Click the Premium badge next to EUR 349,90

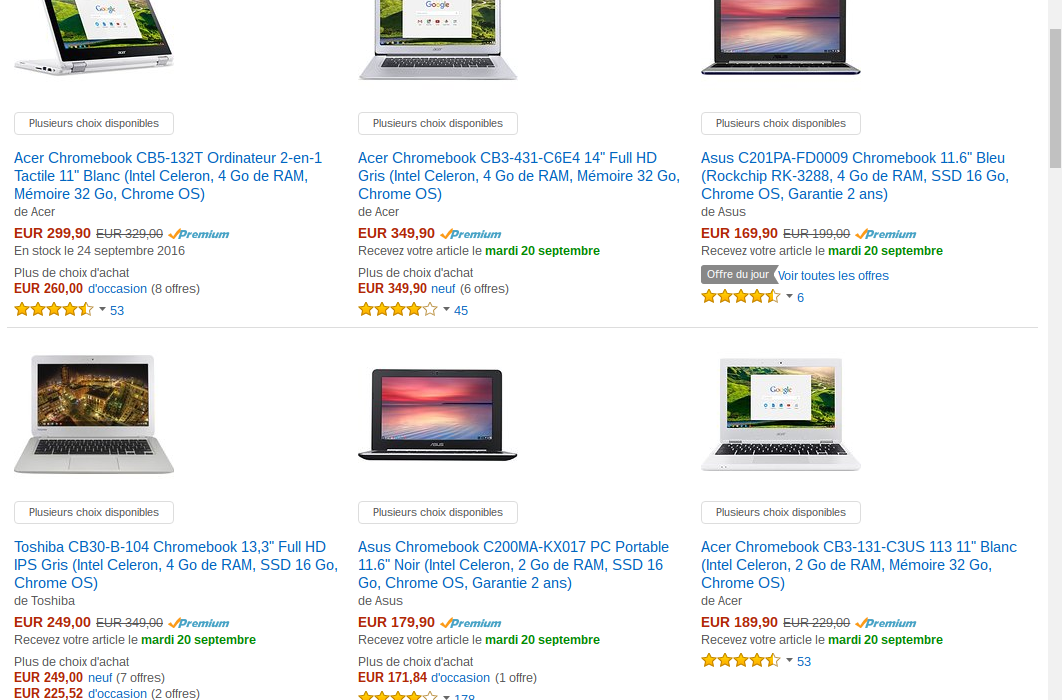click(471, 234)
